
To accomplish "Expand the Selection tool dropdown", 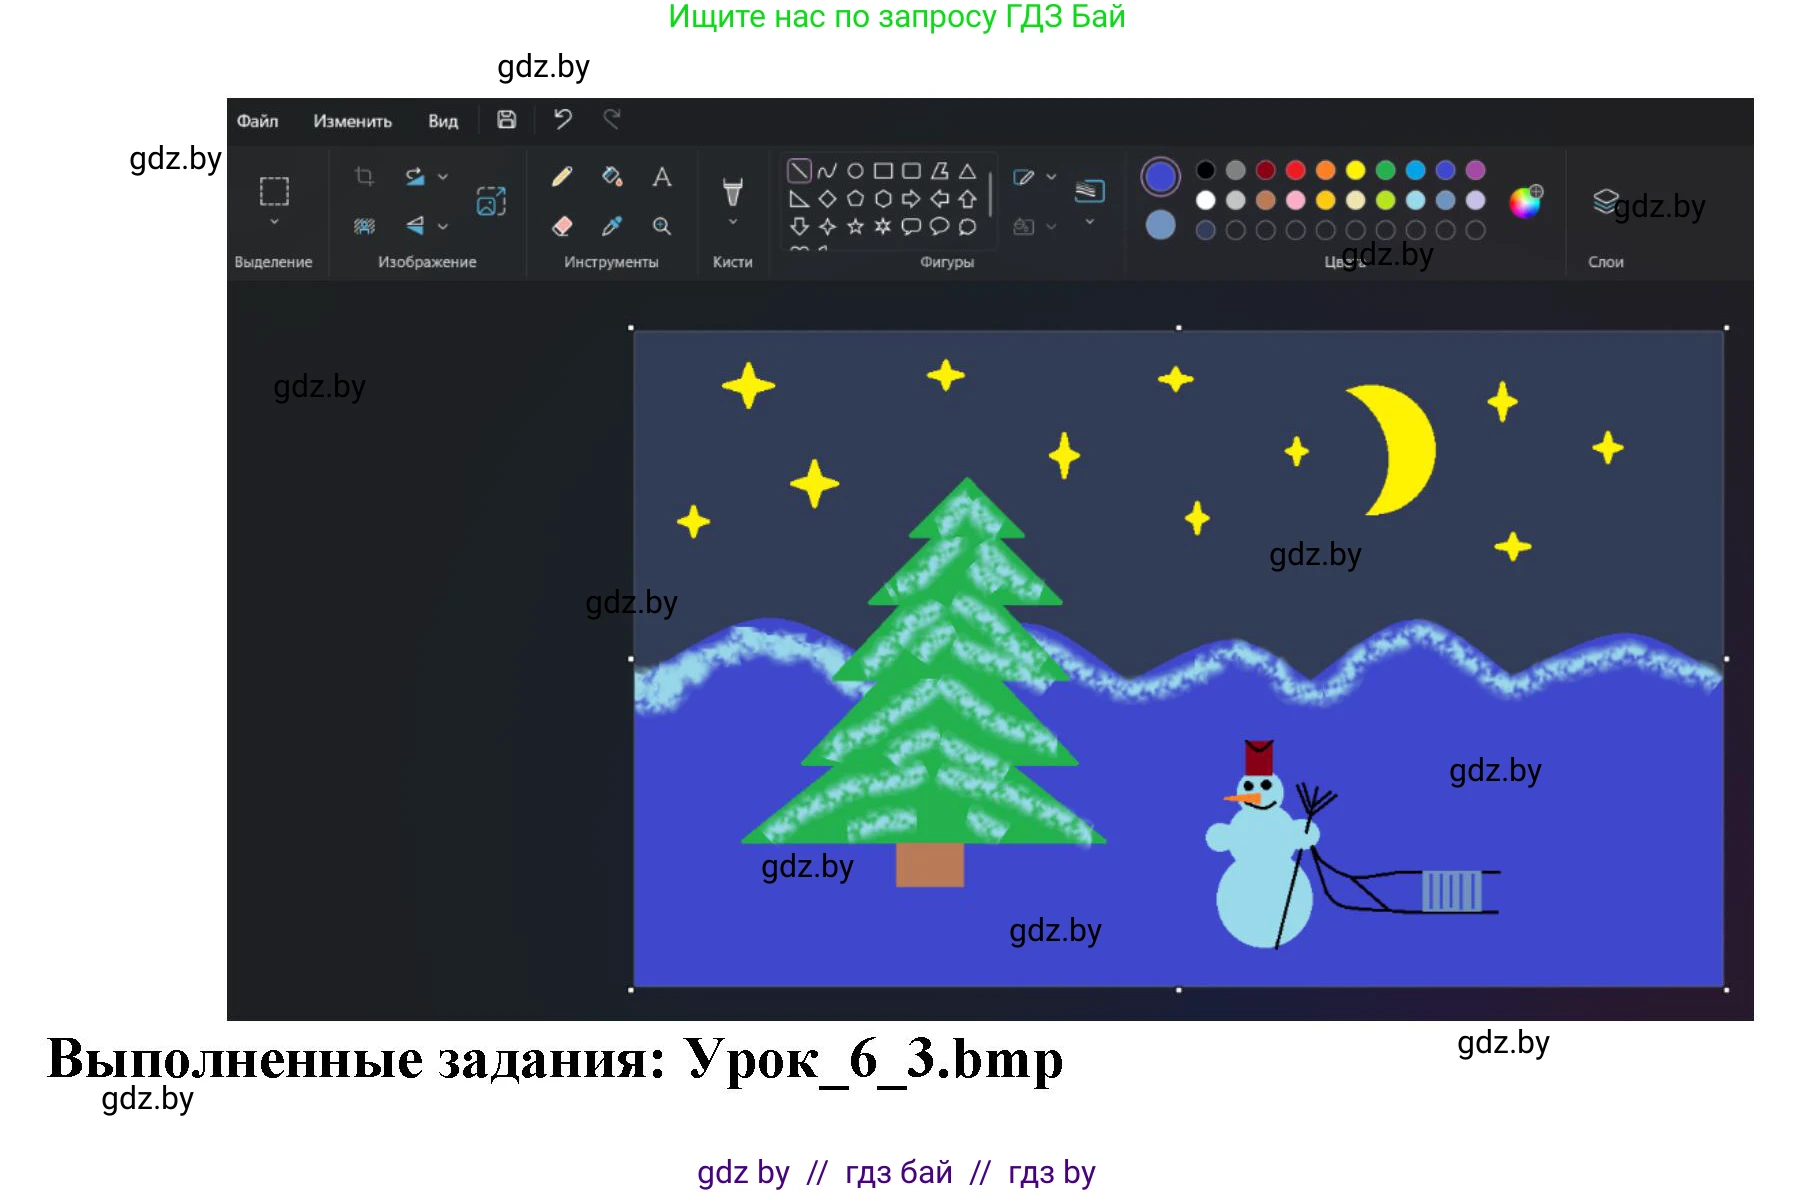I will [274, 222].
